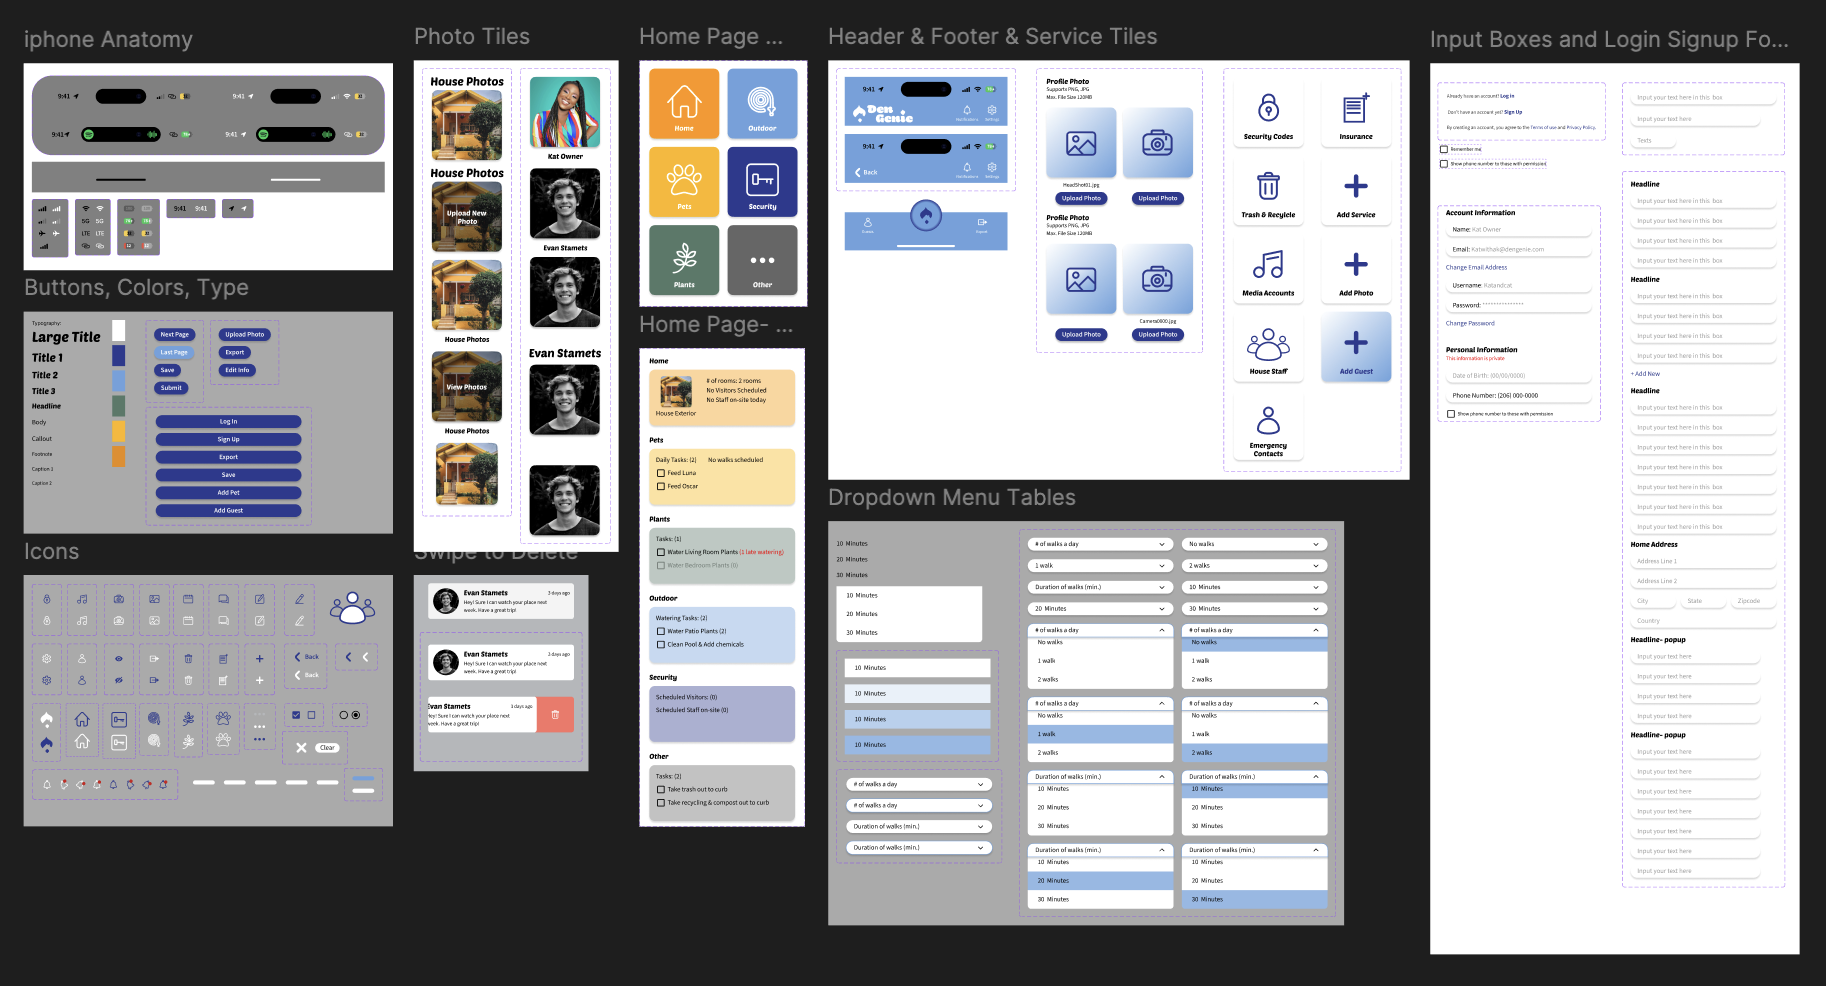The height and width of the screenshot is (986, 1826).
Task: Click the image tile above HeadShot01.jpg
Action: 1081,143
